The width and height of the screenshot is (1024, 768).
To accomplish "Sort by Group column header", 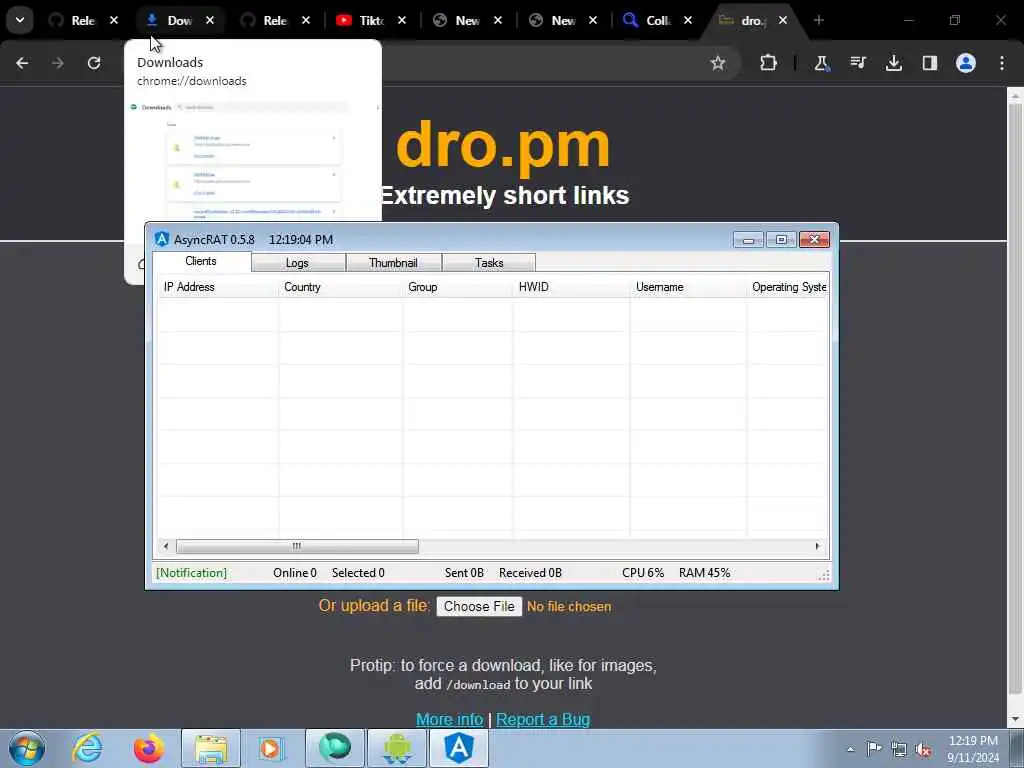I will [458, 287].
